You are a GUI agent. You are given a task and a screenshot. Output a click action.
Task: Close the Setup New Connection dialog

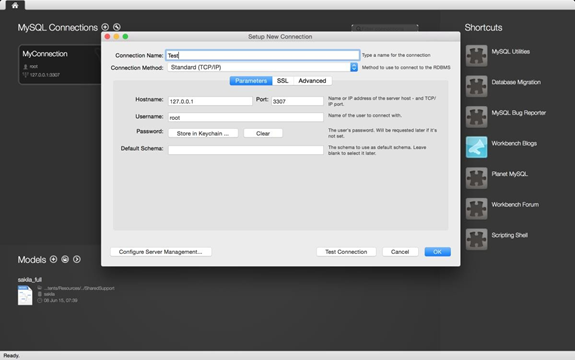107,36
